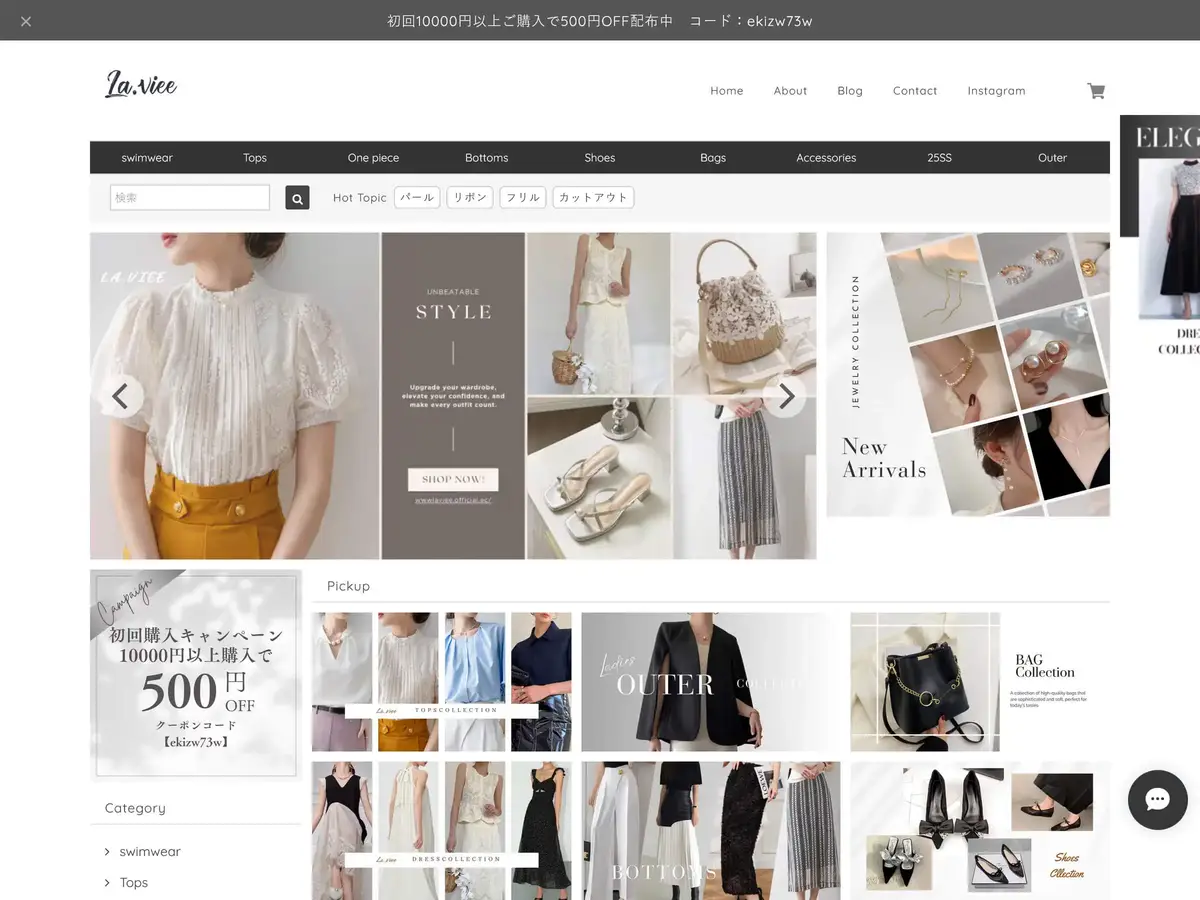The height and width of the screenshot is (900, 1200).
Task: Open the One piece category
Action: (x=373, y=158)
